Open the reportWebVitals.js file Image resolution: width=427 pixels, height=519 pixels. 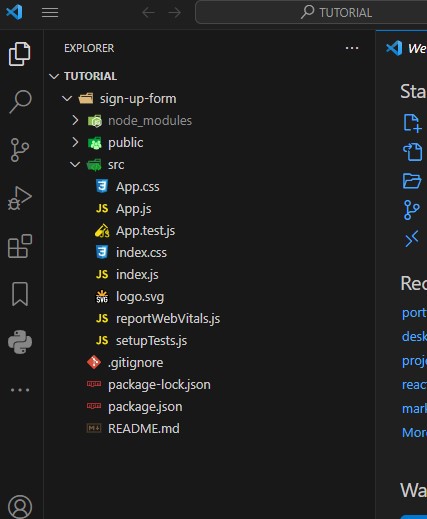209,319
